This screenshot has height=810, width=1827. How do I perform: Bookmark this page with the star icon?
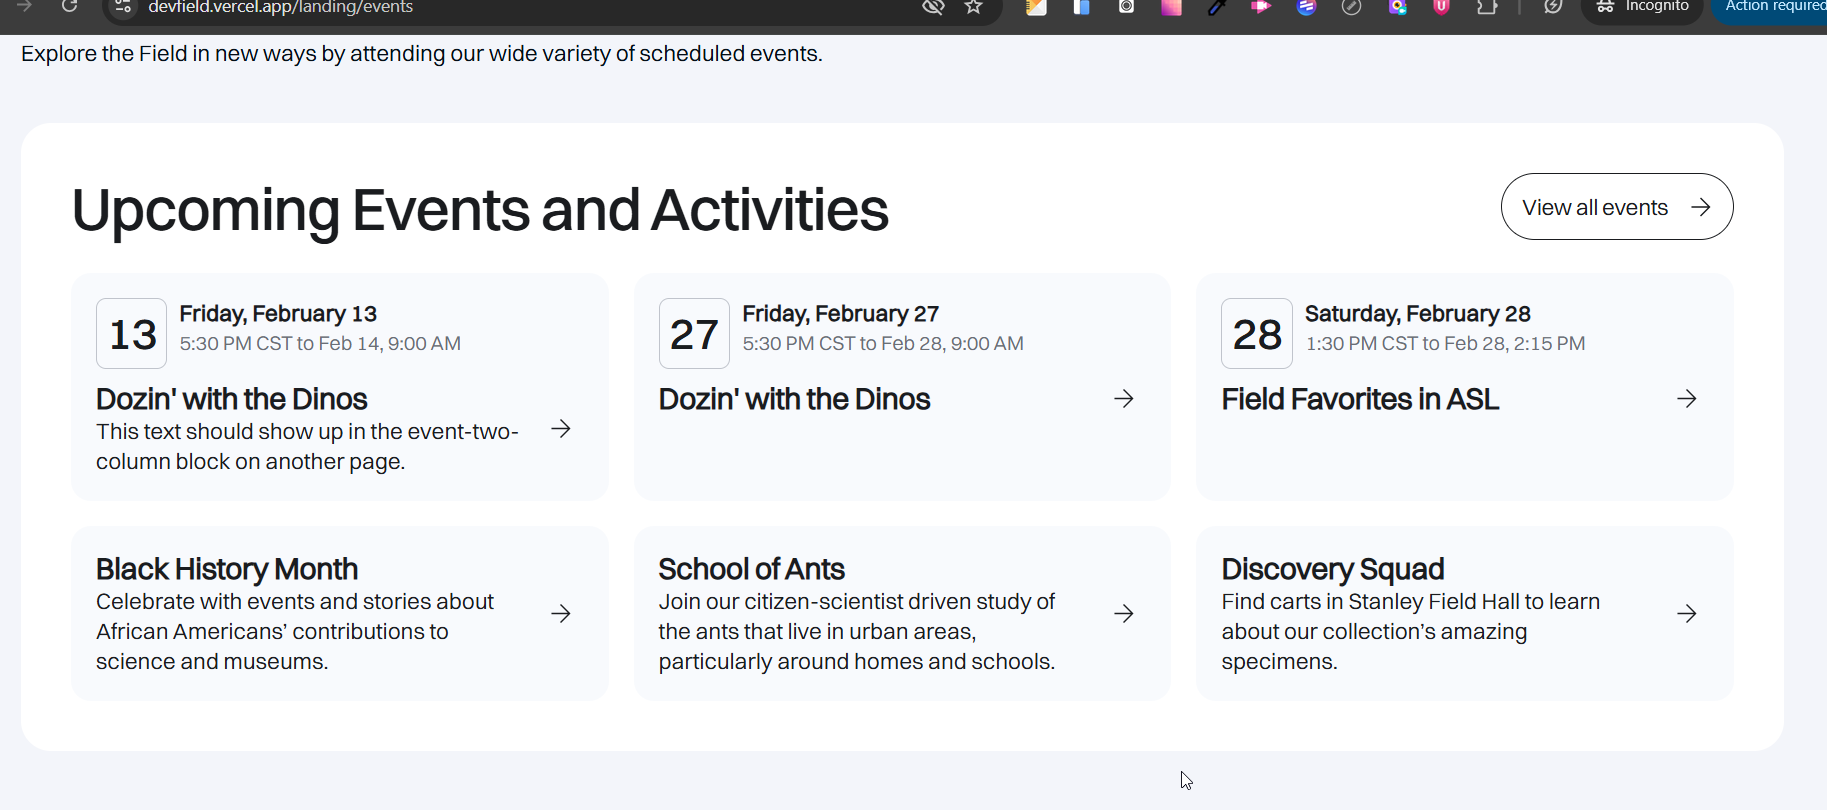pyautogui.click(x=973, y=7)
